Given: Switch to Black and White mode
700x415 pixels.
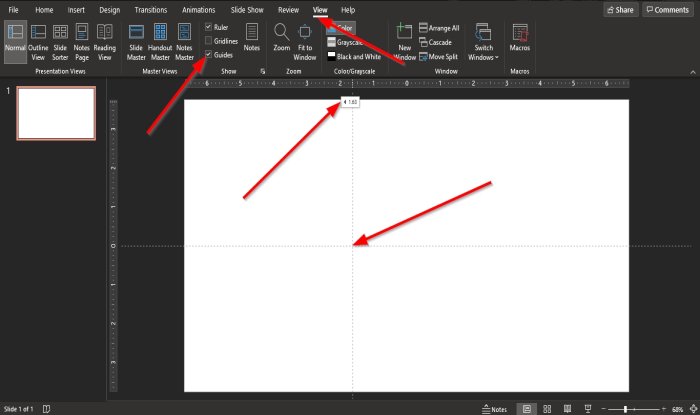Looking at the screenshot, I should pyautogui.click(x=354, y=57).
